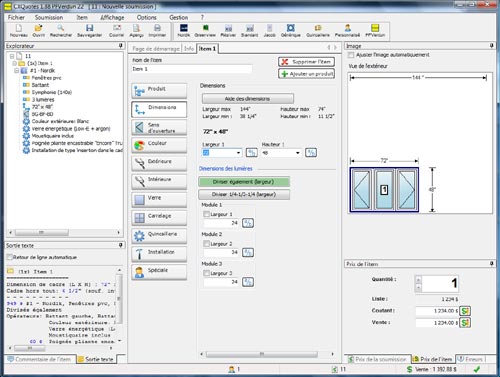The image size is (500, 377).
Task: Open the Verre section button
Action: tap(159, 199)
